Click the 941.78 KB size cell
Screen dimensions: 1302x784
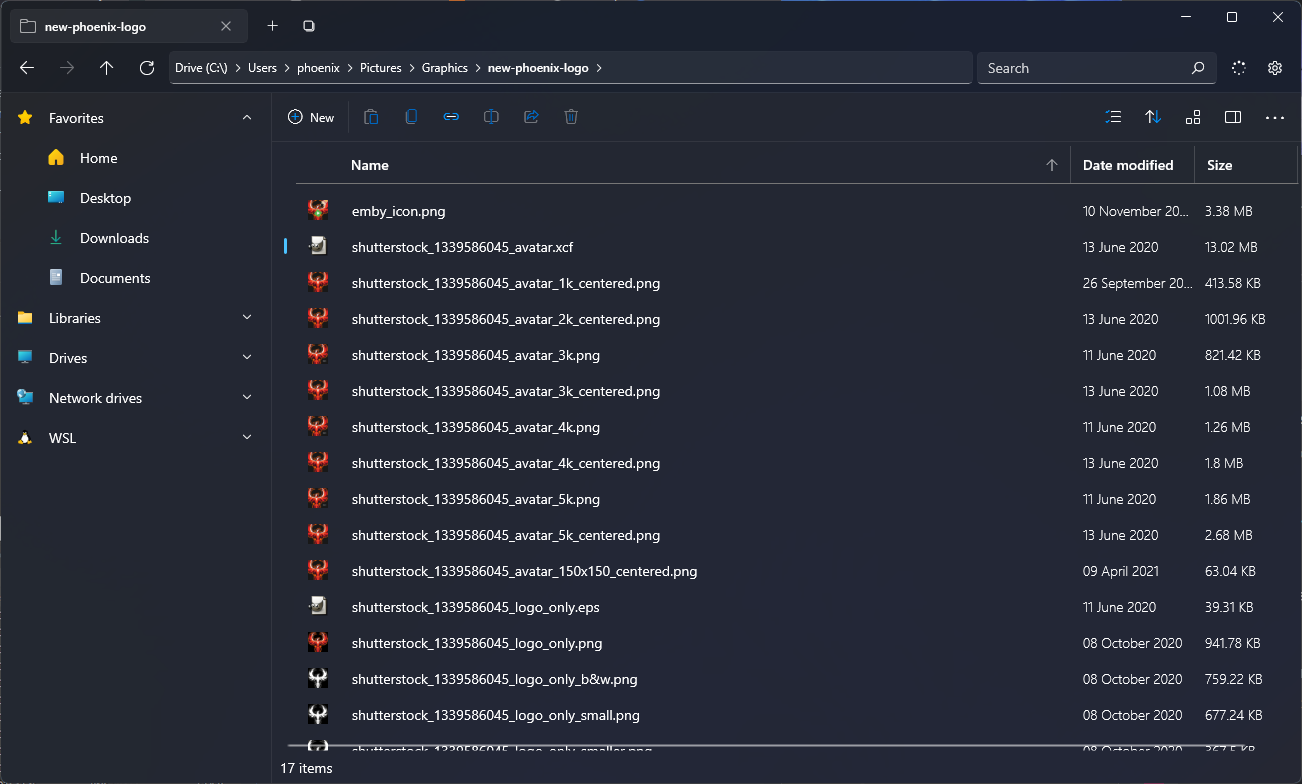[x=1233, y=643]
